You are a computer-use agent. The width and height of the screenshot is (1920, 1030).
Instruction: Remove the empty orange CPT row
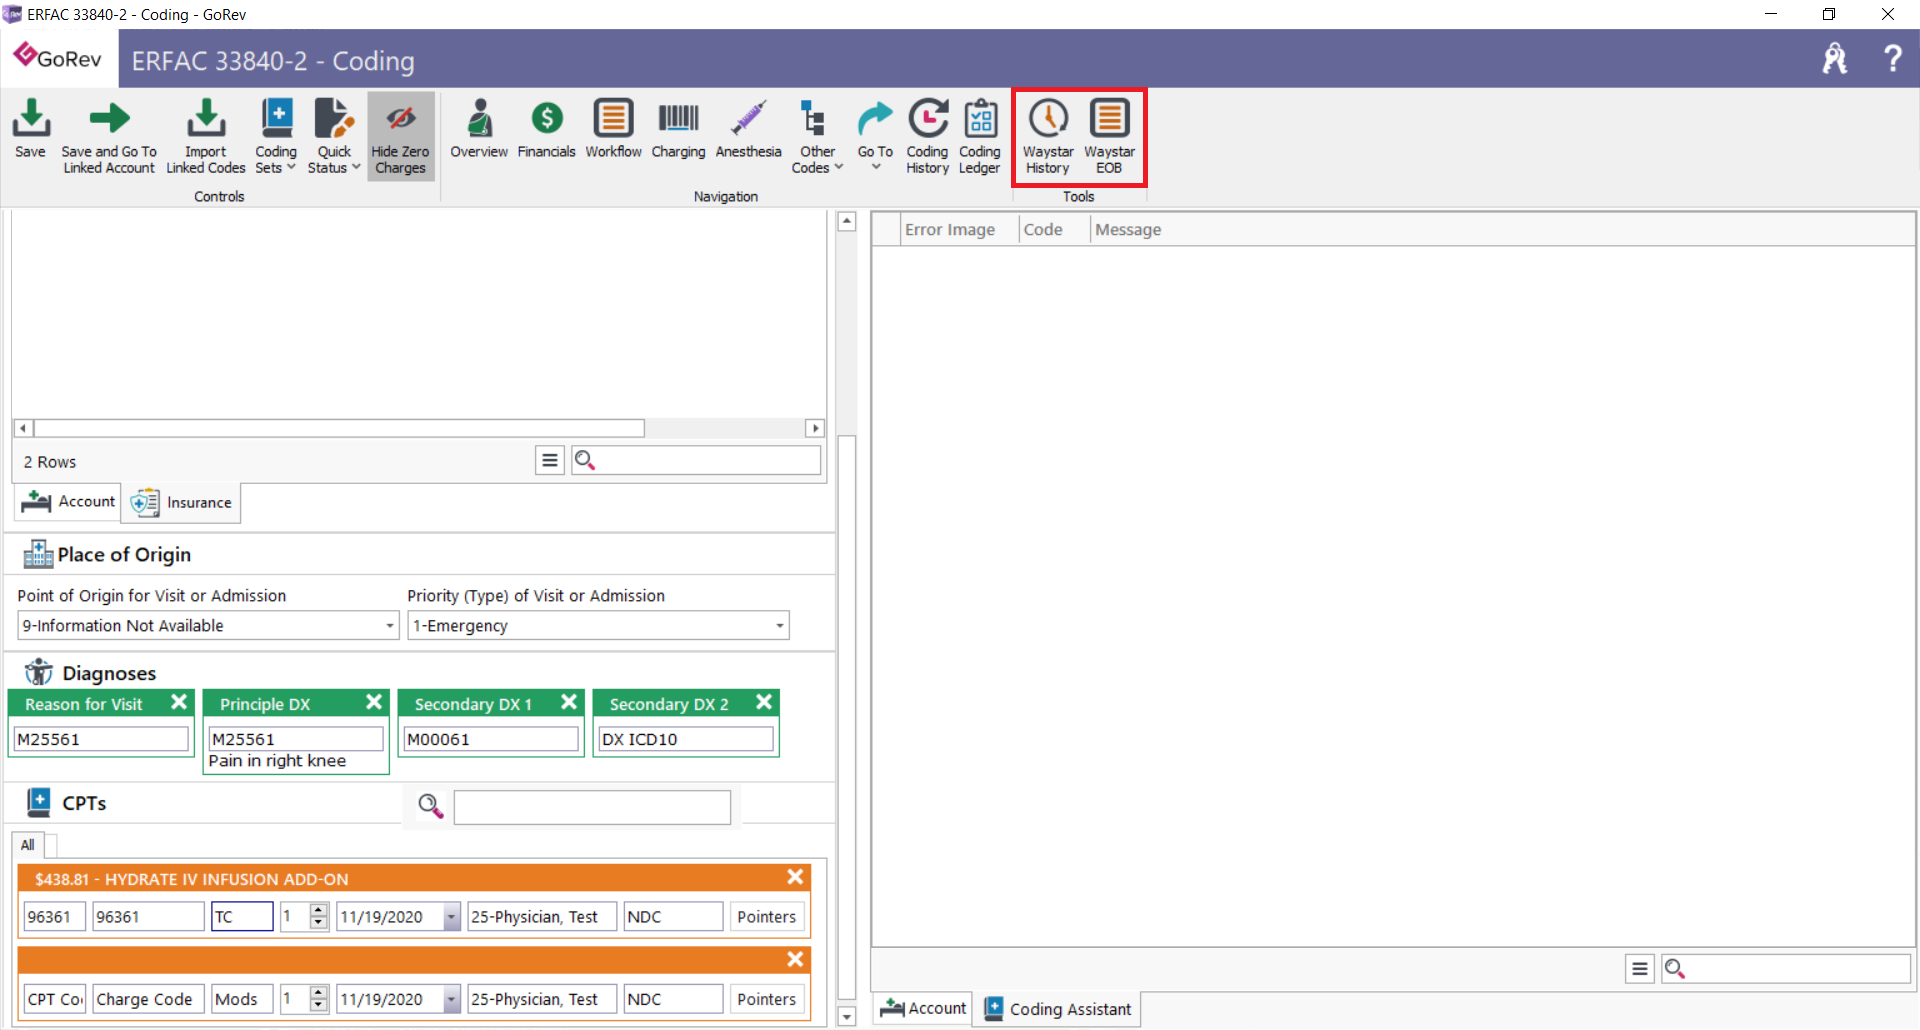[795, 960]
